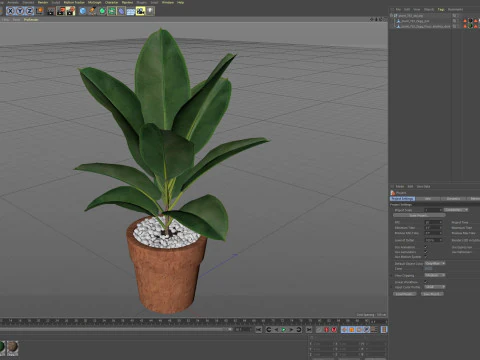Click the camera object icon

[x=140, y=11]
